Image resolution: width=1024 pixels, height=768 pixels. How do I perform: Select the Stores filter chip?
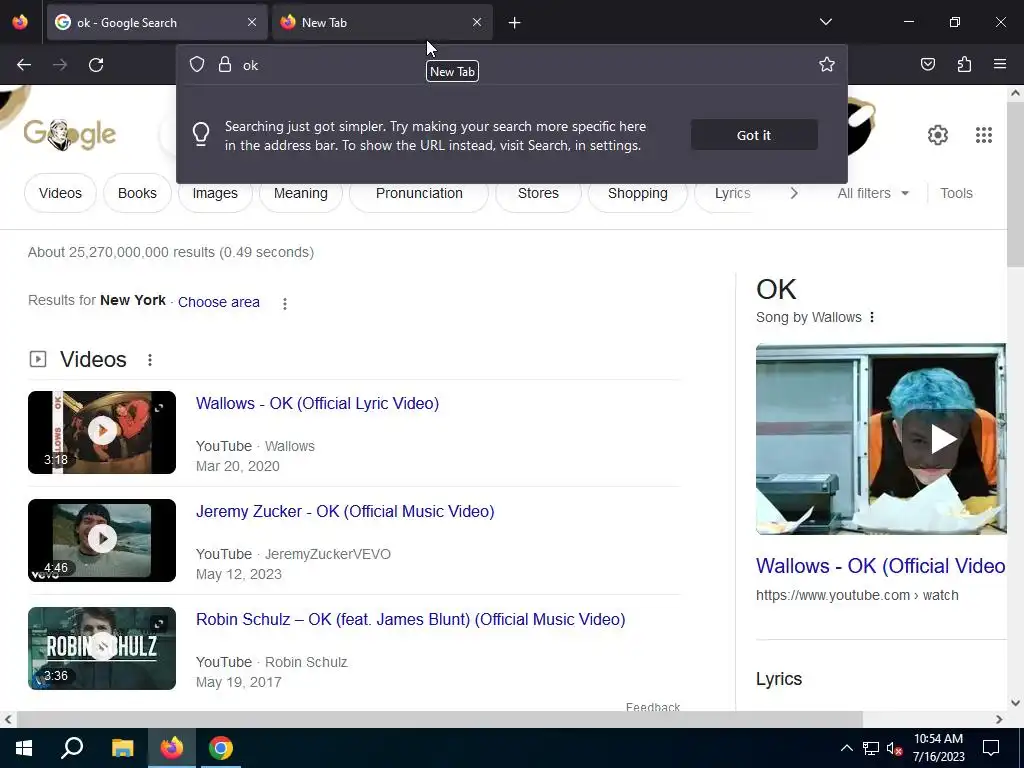pos(538,194)
